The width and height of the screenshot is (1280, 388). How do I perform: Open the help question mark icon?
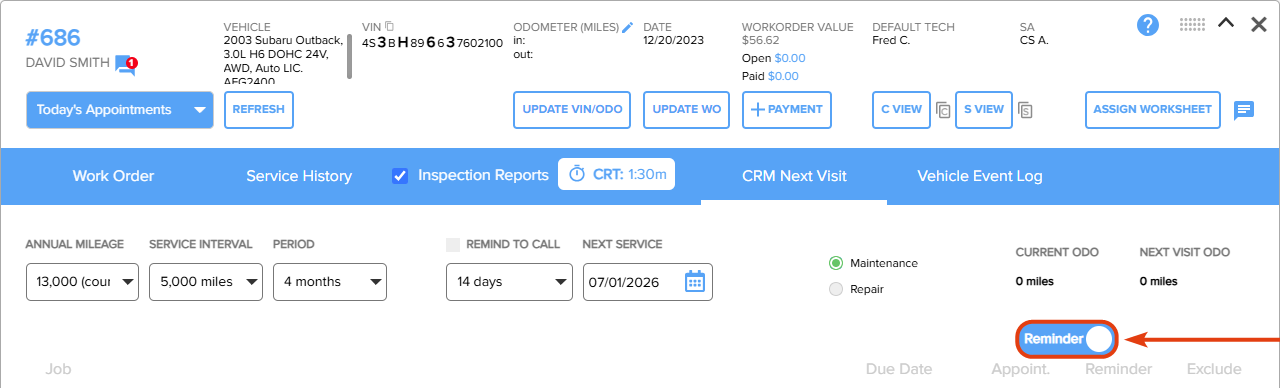point(1148,25)
